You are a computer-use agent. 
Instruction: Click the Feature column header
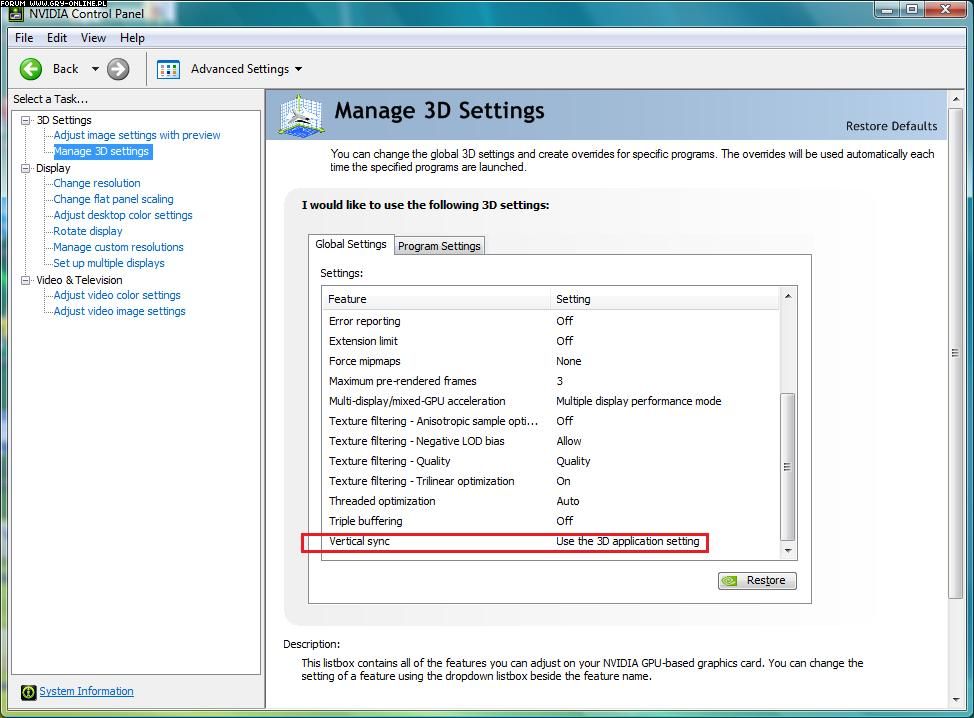[x=436, y=299]
